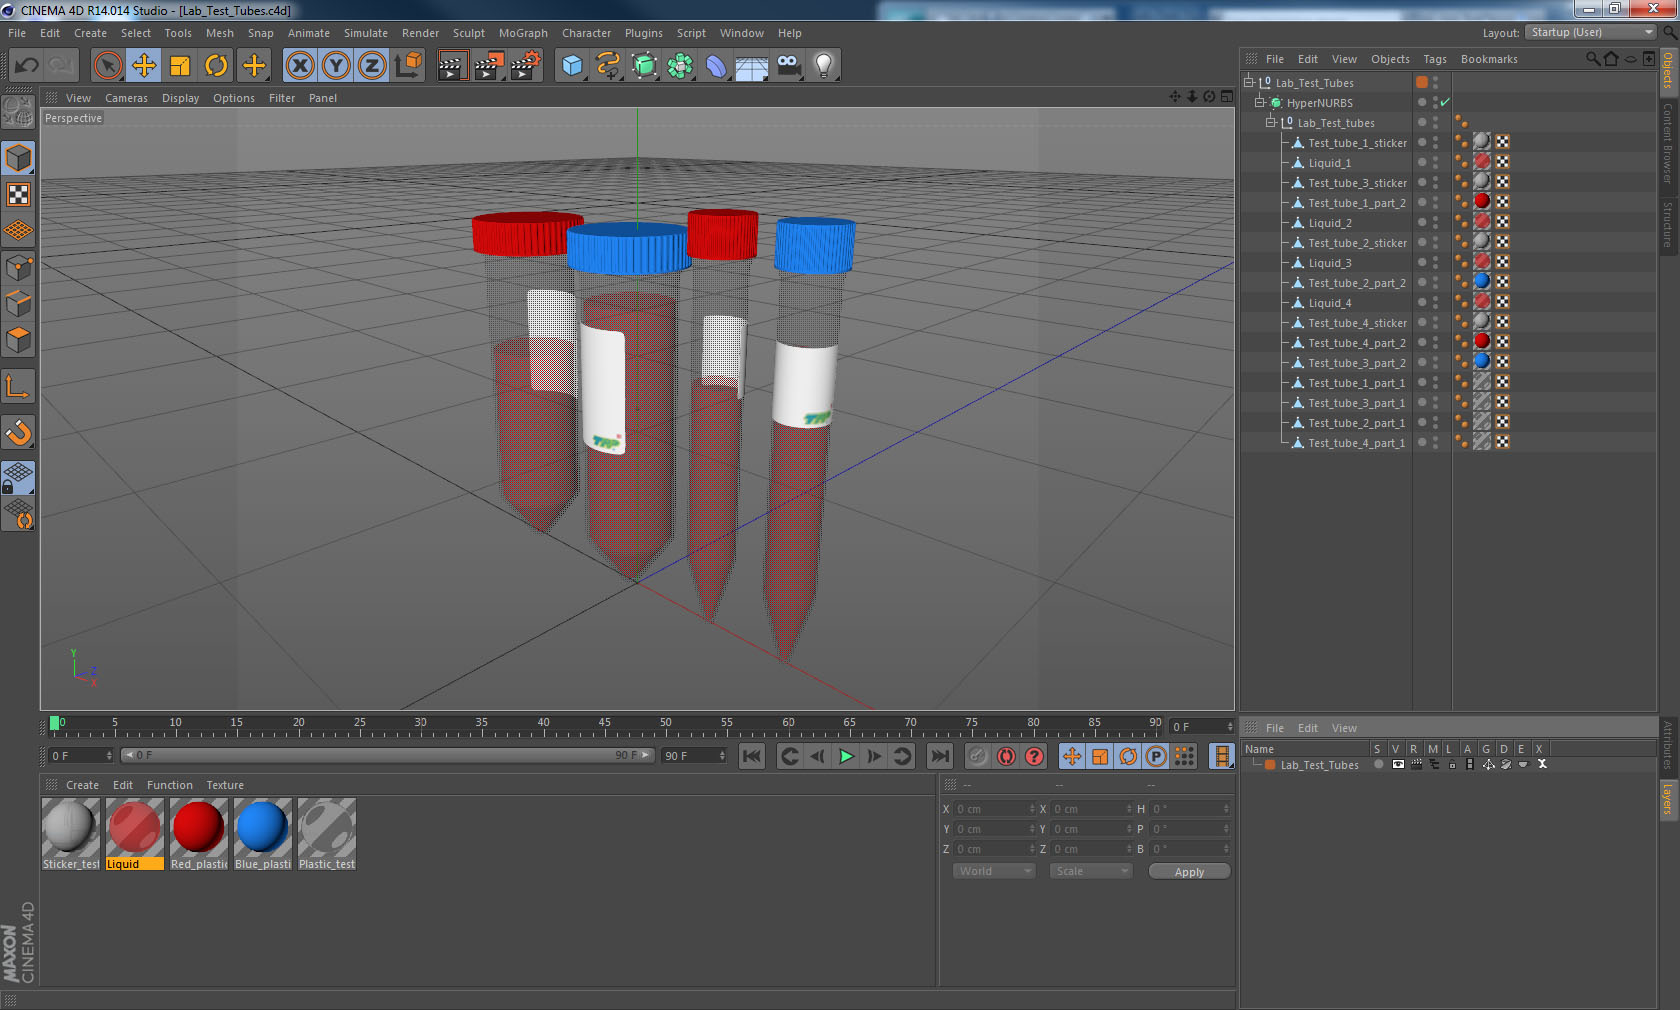
Task: Render the active view
Action: coord(452,66)
